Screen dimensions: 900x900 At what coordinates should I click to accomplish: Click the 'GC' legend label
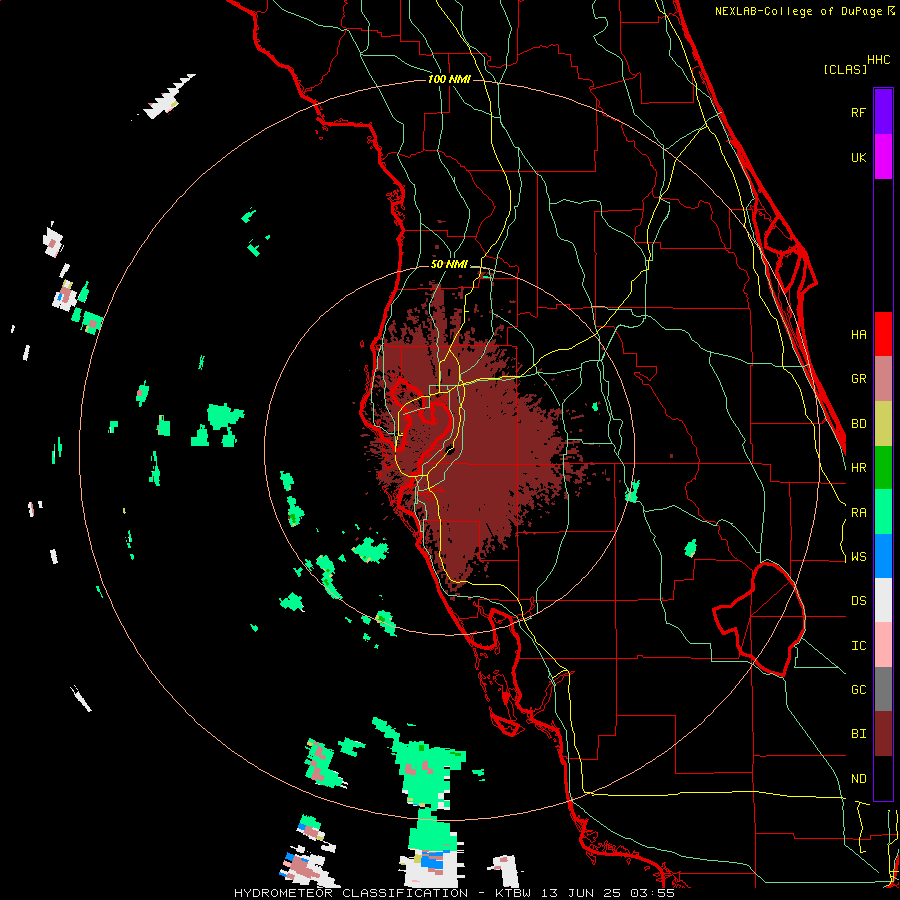point(858,690)
